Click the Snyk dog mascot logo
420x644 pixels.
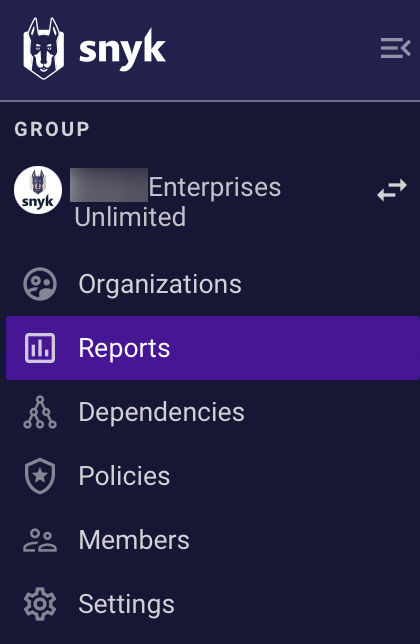tap(44, 48)
